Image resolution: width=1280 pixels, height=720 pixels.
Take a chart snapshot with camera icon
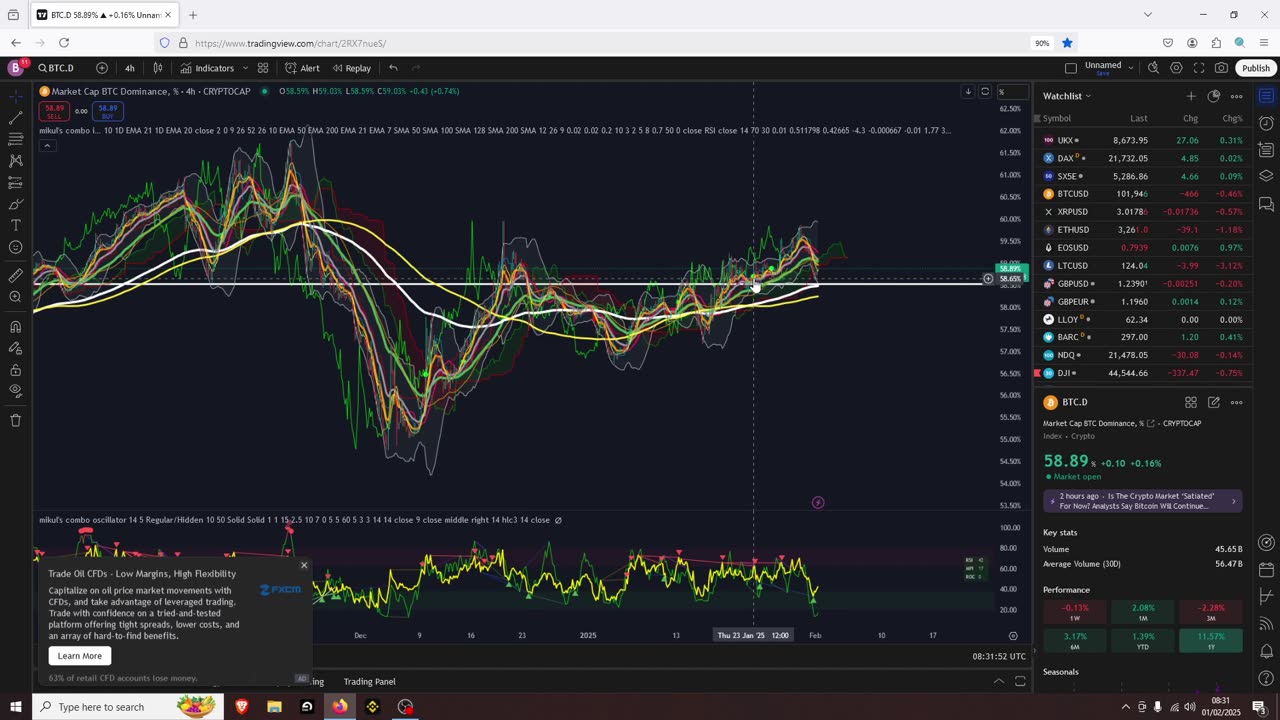tap(1221, 68)
